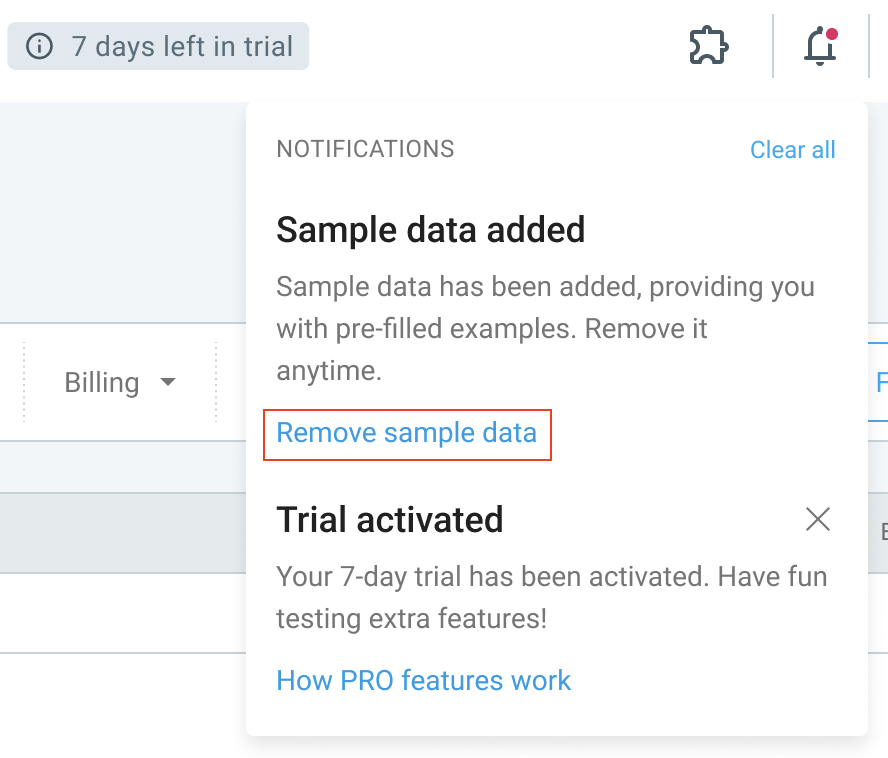Dismiss the Trial activated notification
The width and height of the screenshot is (888, 758).
pyautogui.click(x=818, y=519)
